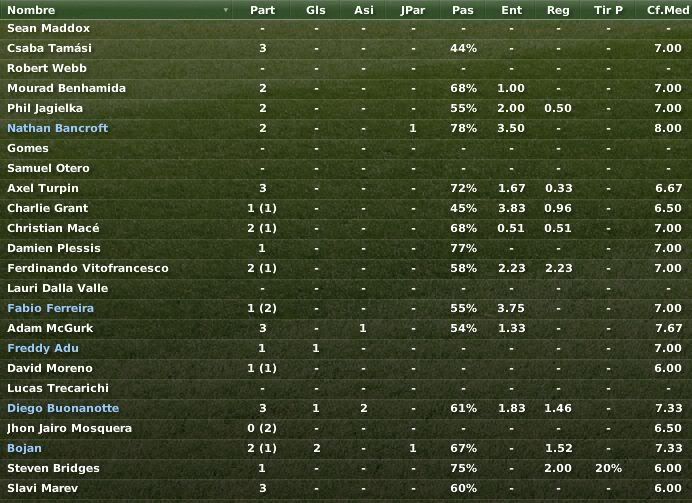Viewport: 692px width, 503px height.
Task: Select the Freddy Adu name link
Action: pyautogui.click(x=43, y=348)
